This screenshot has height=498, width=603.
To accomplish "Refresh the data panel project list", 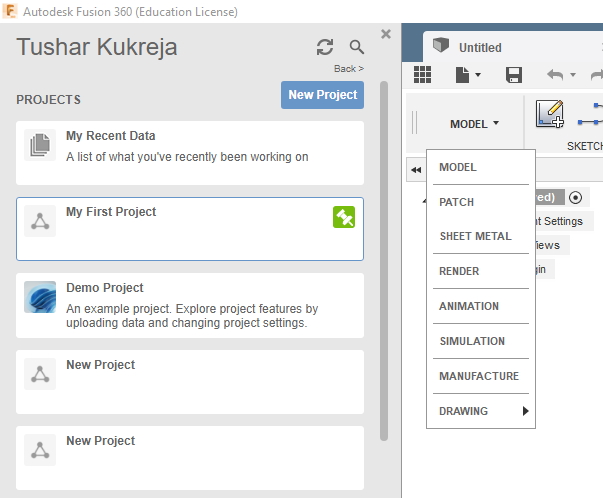I will [325, 47].
